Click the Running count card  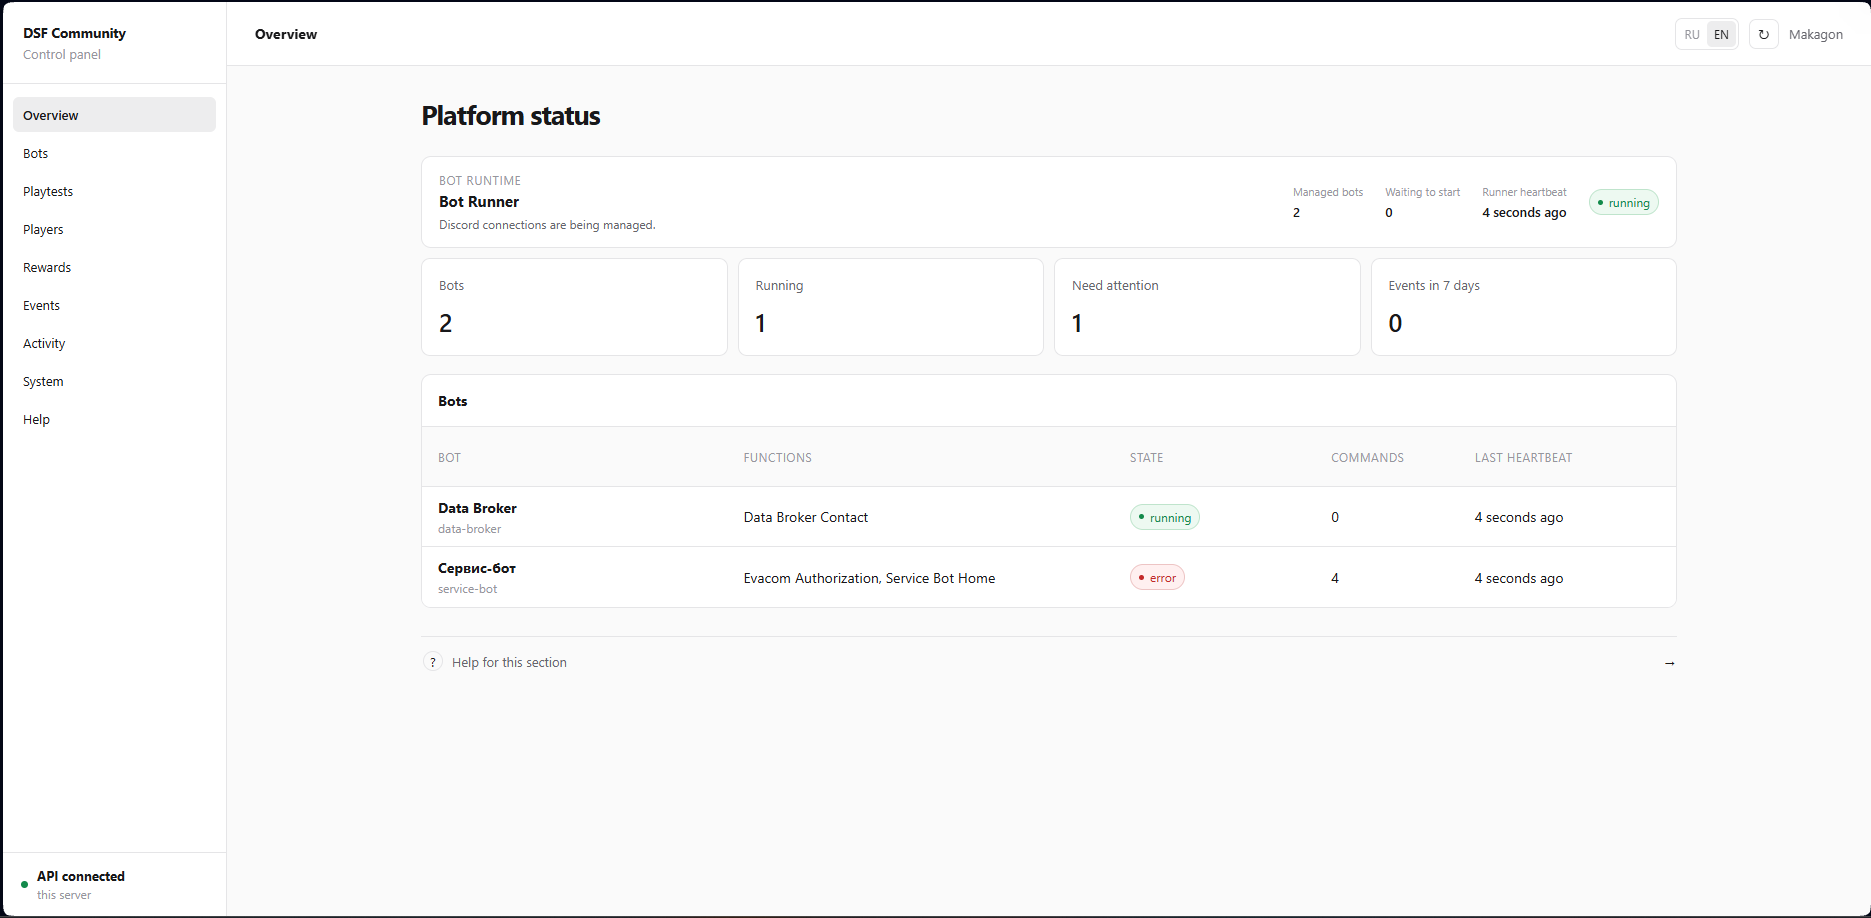point(890,307)
